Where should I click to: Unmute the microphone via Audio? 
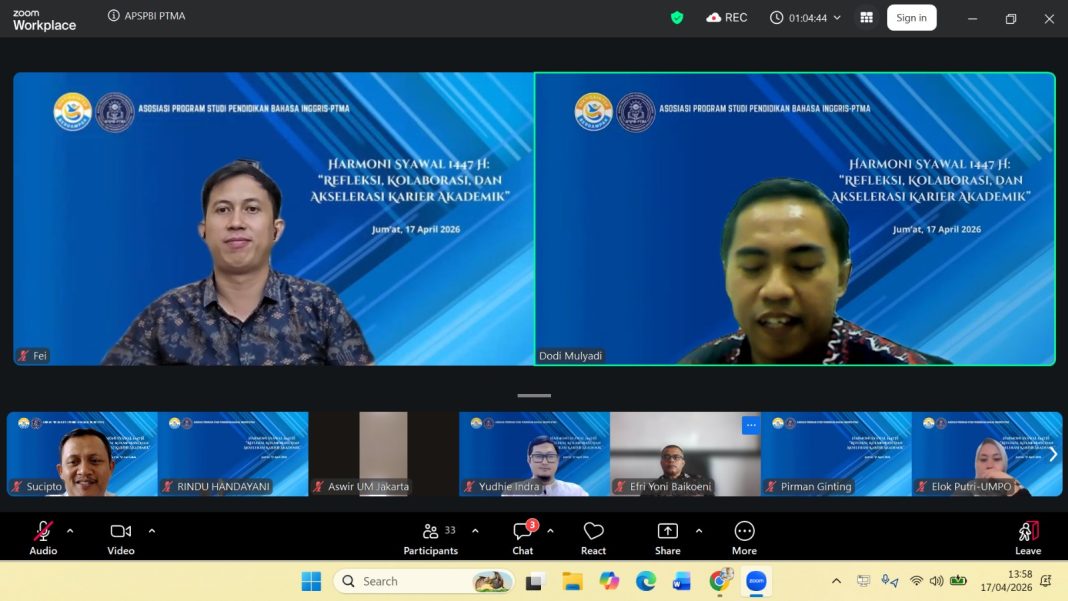pos(43,537)
